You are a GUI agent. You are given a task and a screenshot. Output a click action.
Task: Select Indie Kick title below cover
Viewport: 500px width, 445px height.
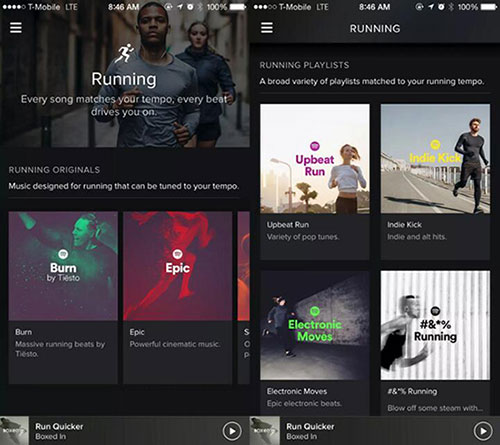point(404,225)
